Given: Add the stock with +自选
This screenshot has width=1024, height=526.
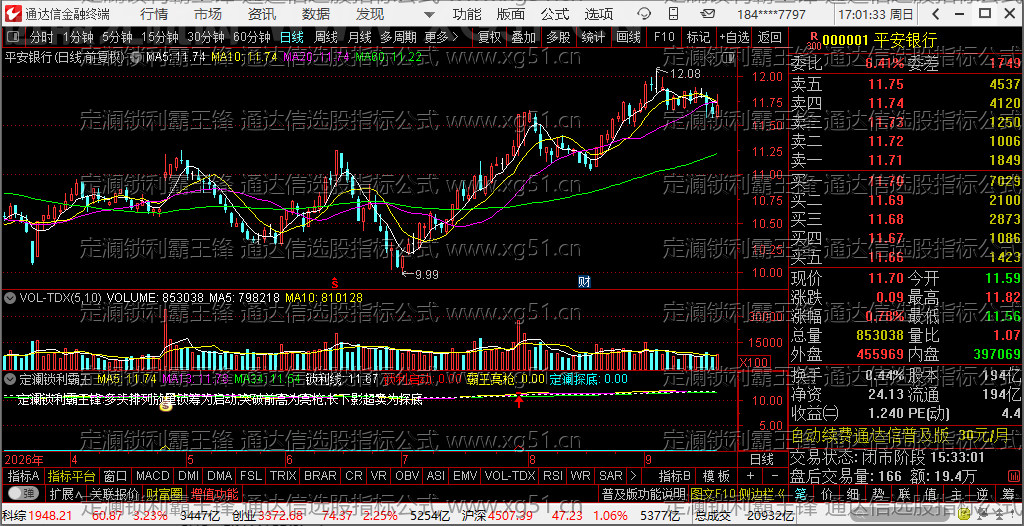Looking at the screenshot, I should [734, 37].
